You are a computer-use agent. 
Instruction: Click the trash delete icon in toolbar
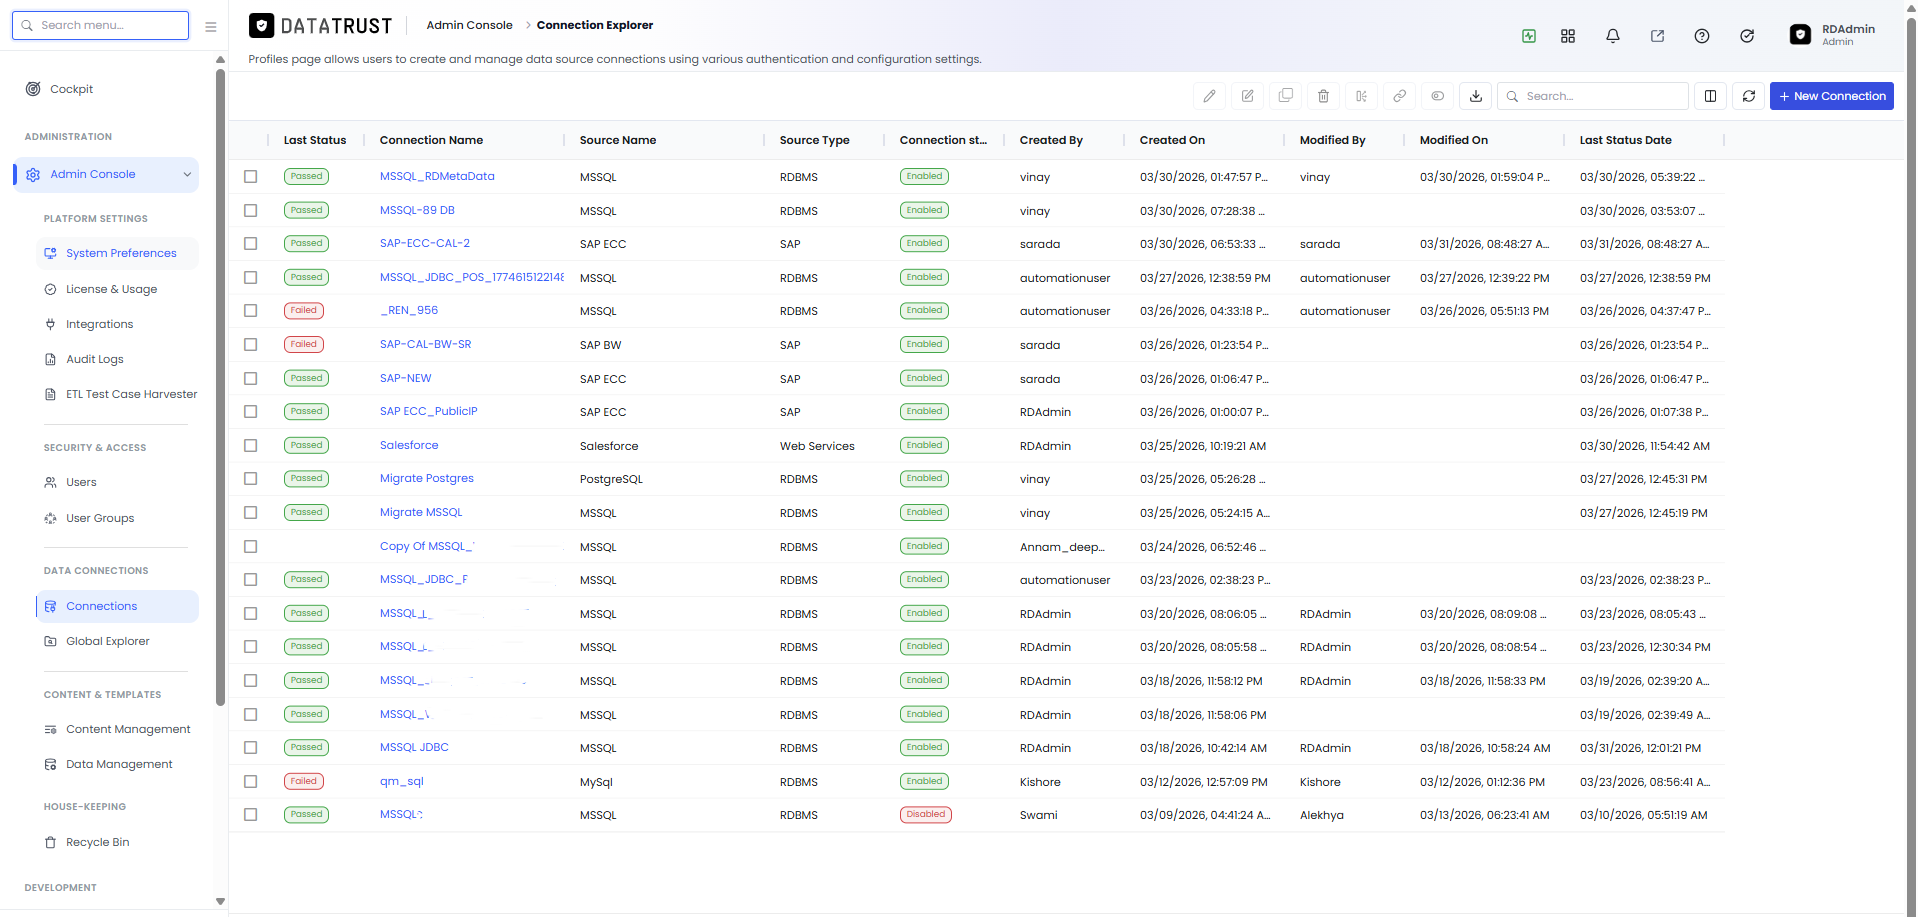coord(1323,96)
